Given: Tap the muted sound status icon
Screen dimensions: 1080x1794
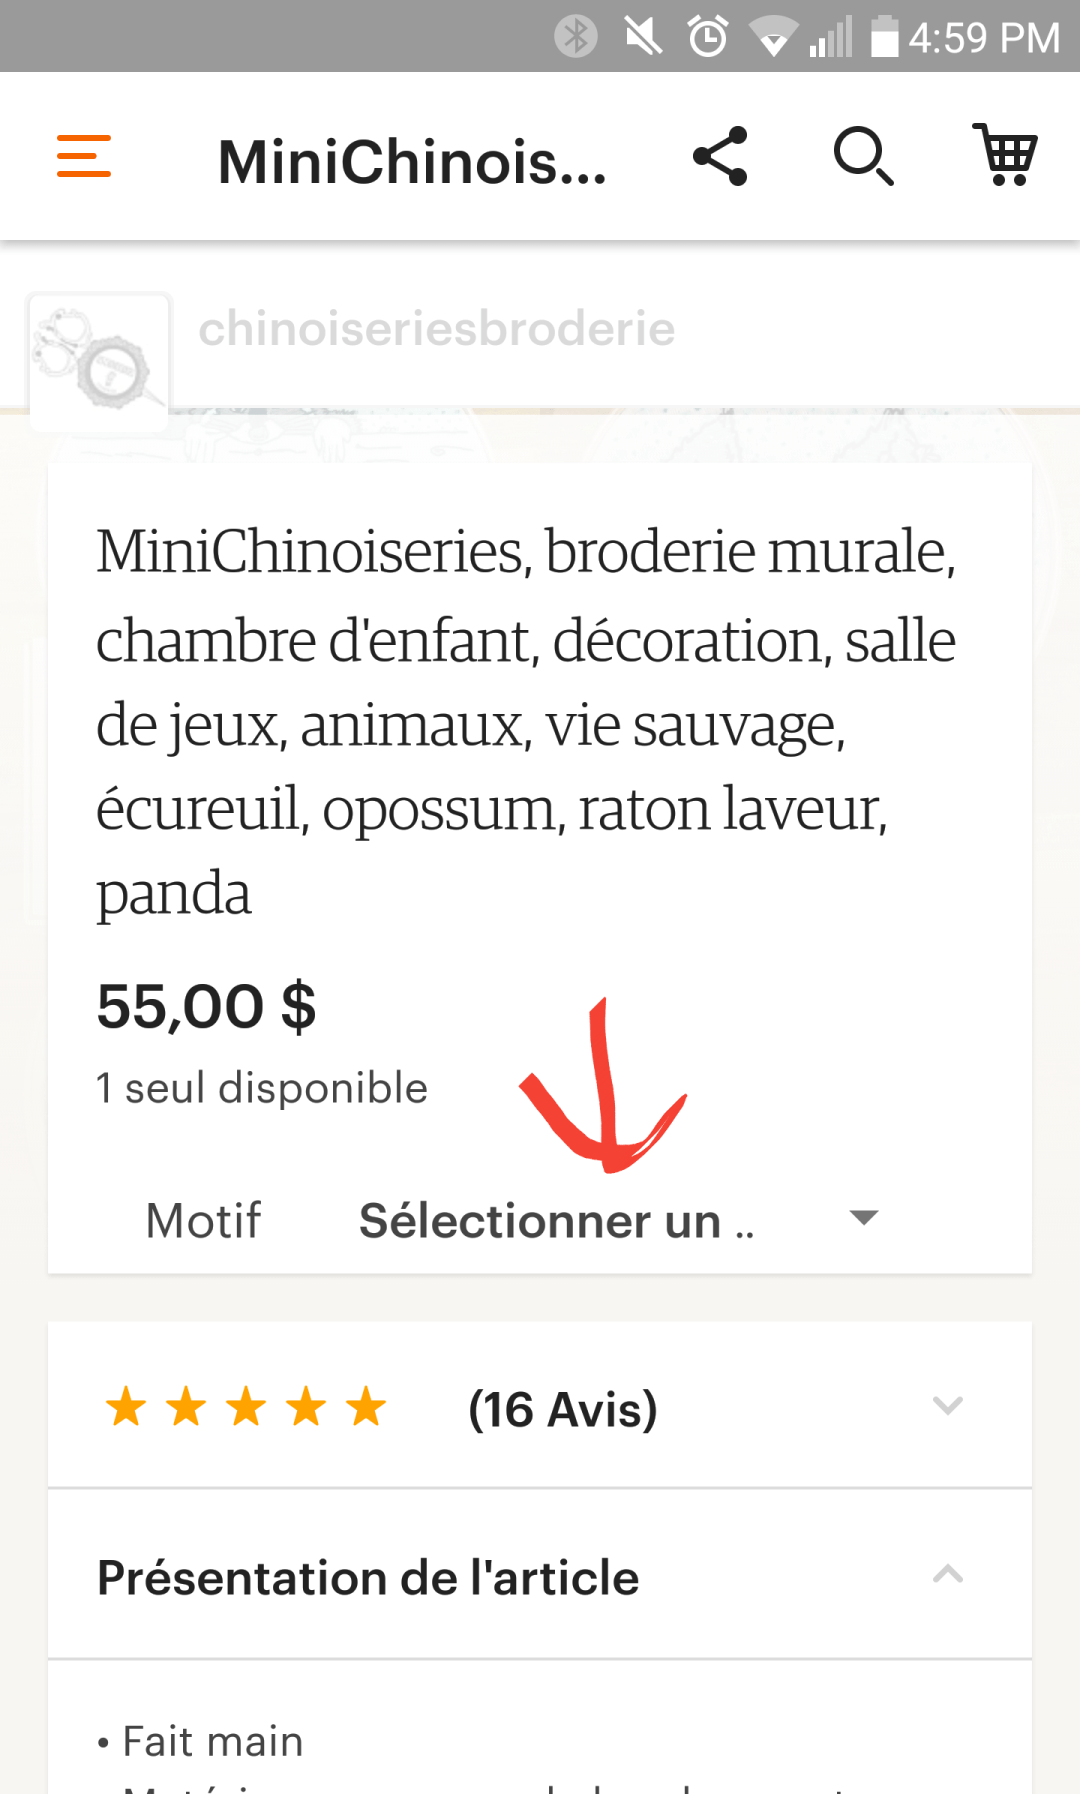Looking at the screenshot, I should pos(643,37).
